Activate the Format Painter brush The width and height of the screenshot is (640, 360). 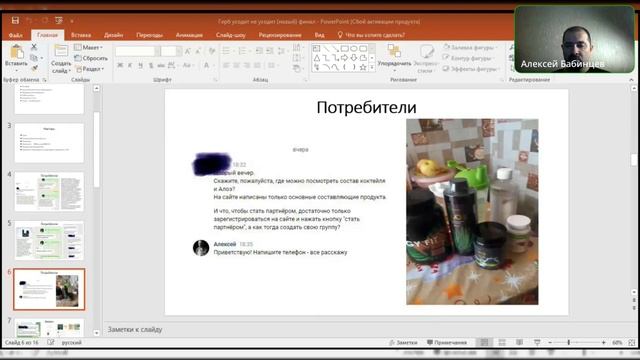[34, 68]
